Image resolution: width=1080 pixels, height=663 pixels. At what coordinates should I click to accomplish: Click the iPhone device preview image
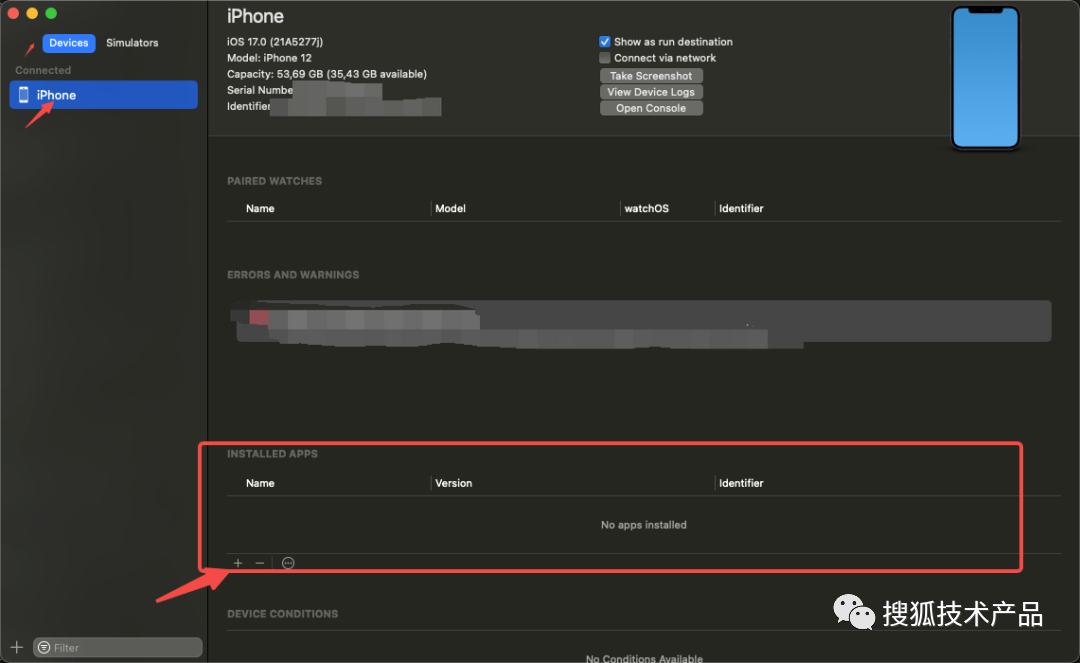[x=985, y=77]
